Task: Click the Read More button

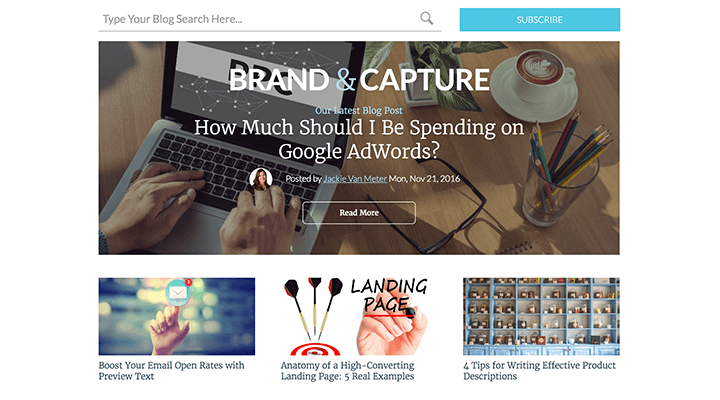Action: [x=359, y=213]
